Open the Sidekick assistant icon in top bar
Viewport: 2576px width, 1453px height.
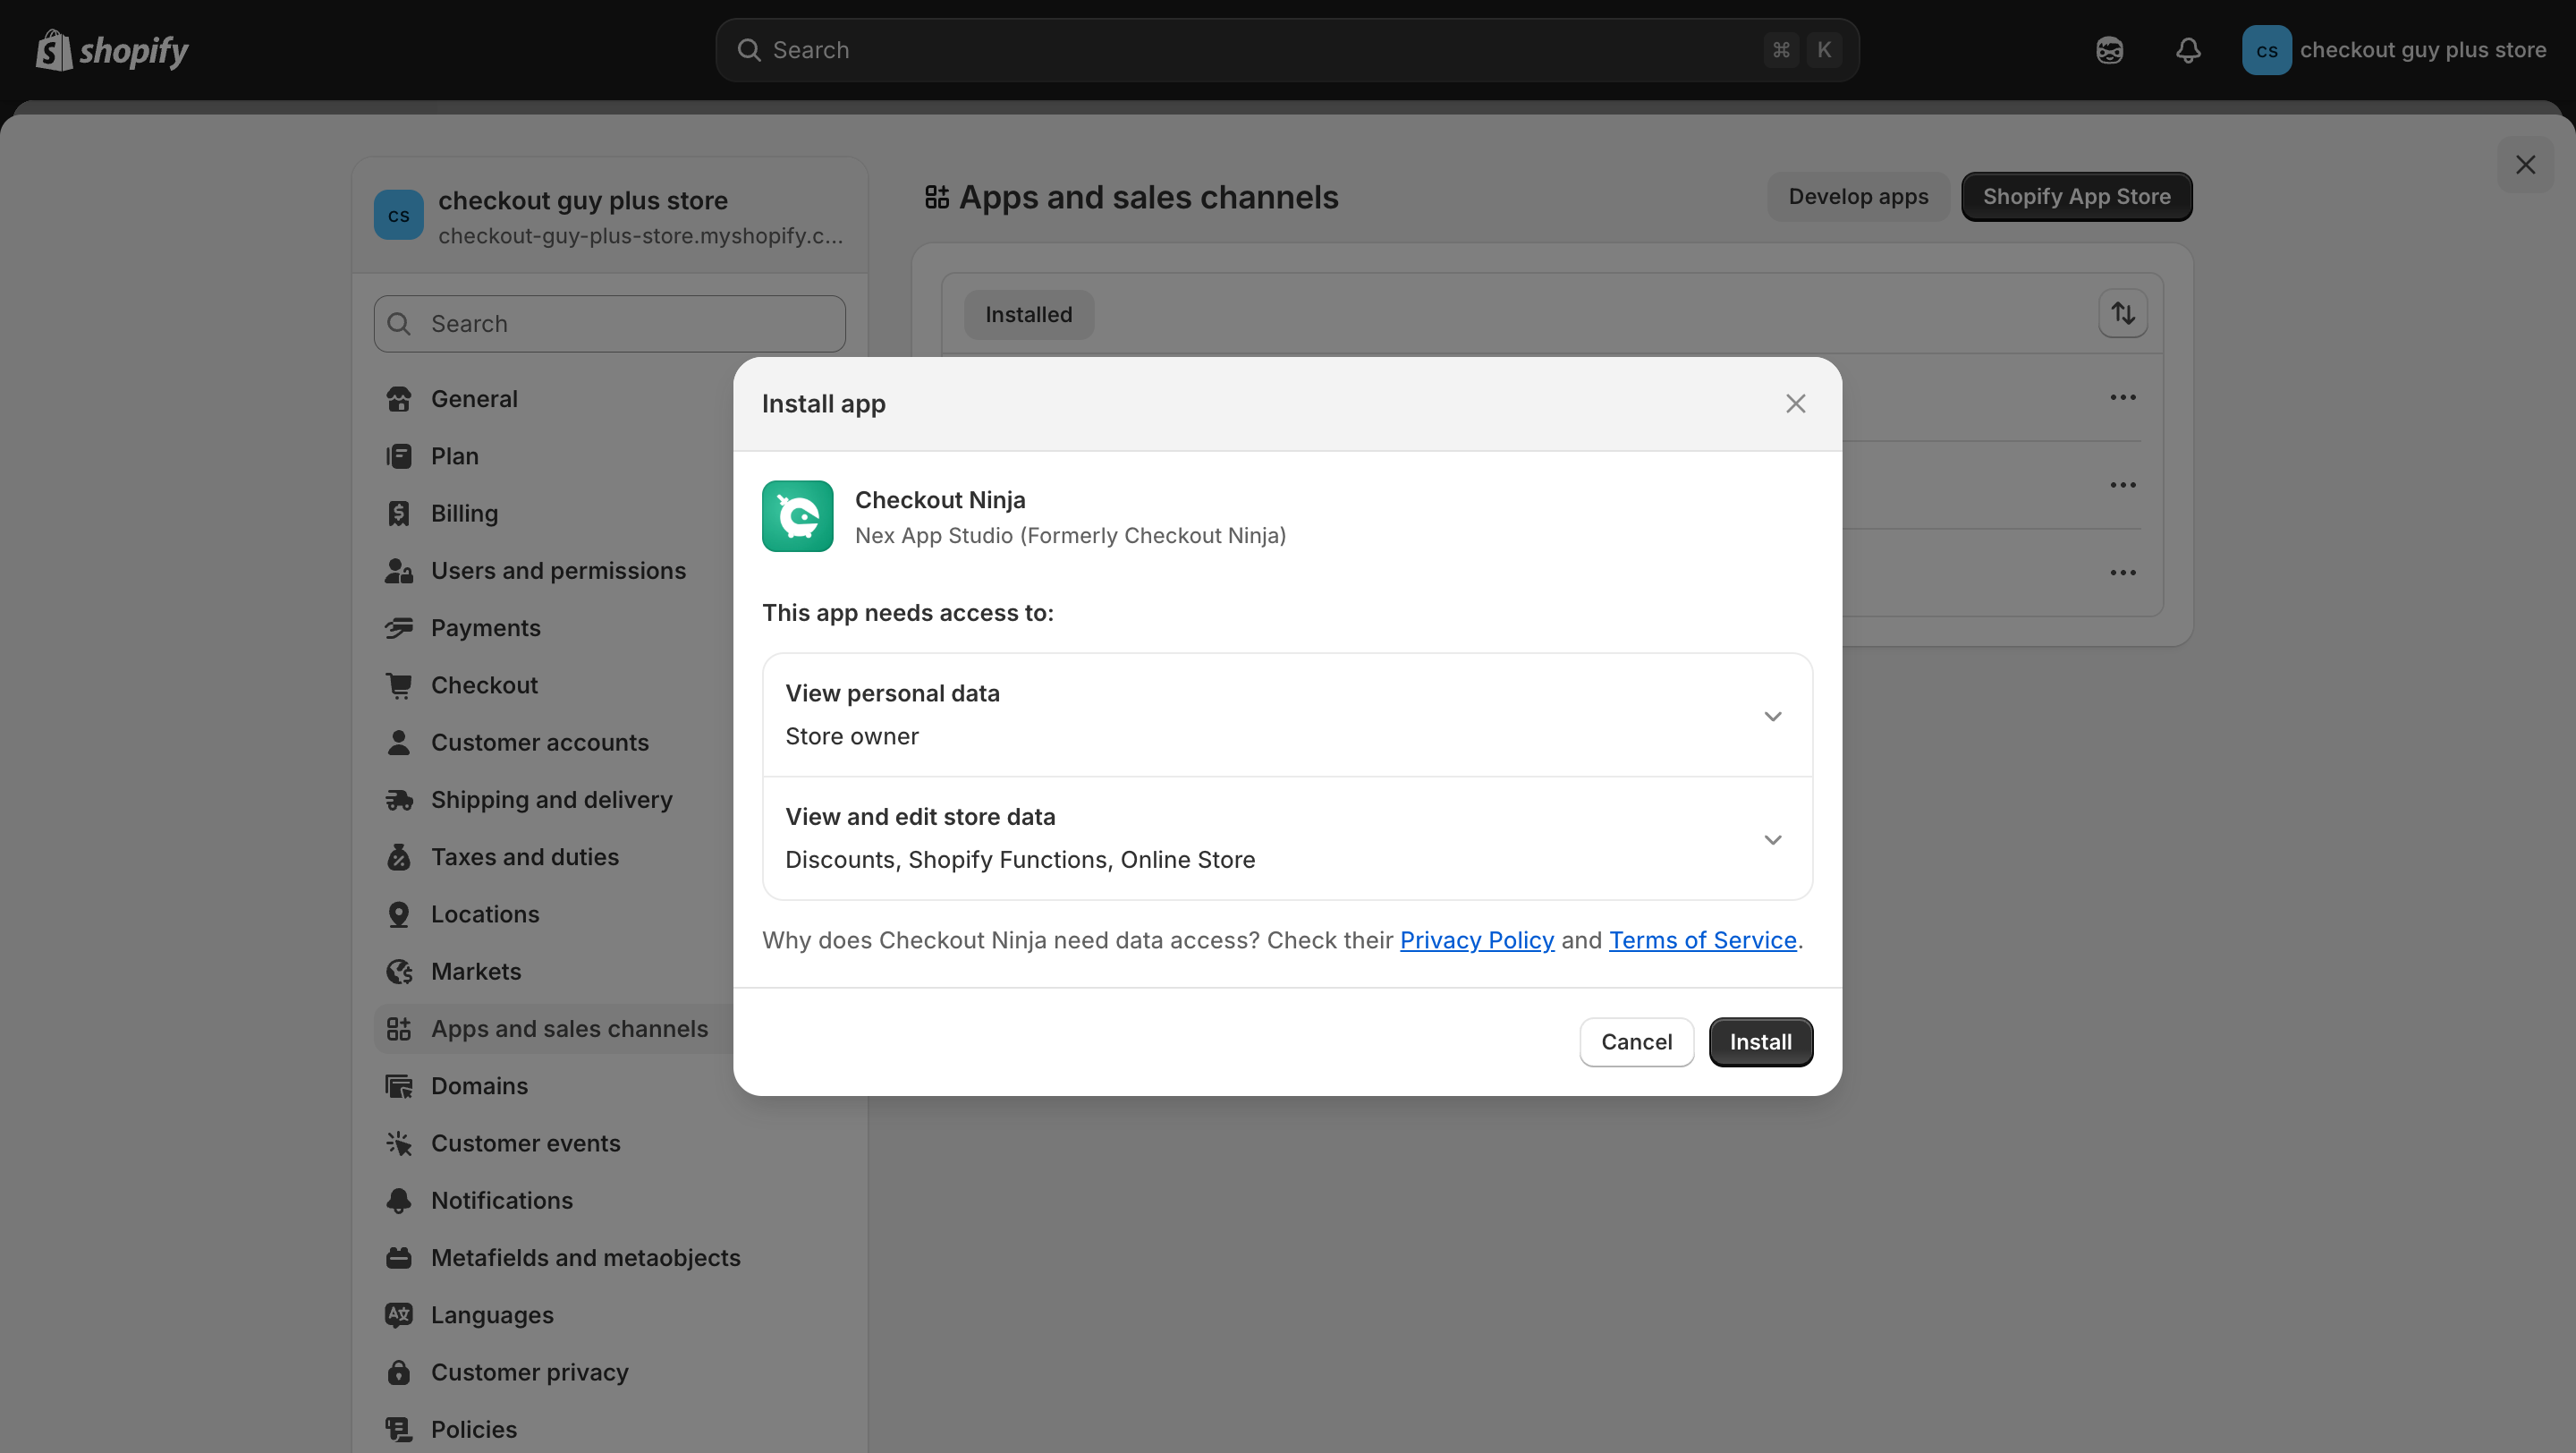point(2109,50)
